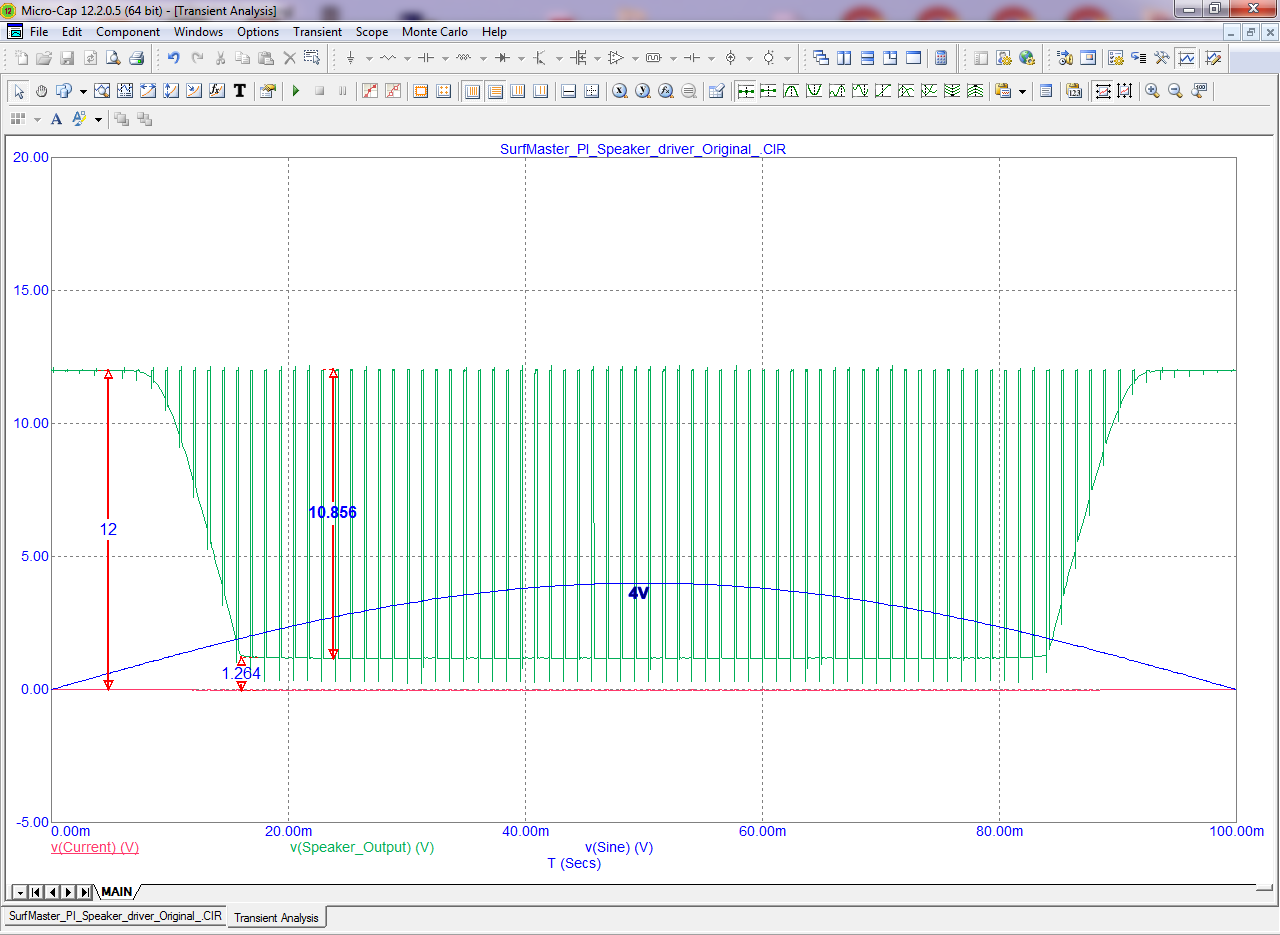Click the Tile Vertical windows icon
Image resolution: width=1280 pixels, height=935 pixels.
point(844,58)
